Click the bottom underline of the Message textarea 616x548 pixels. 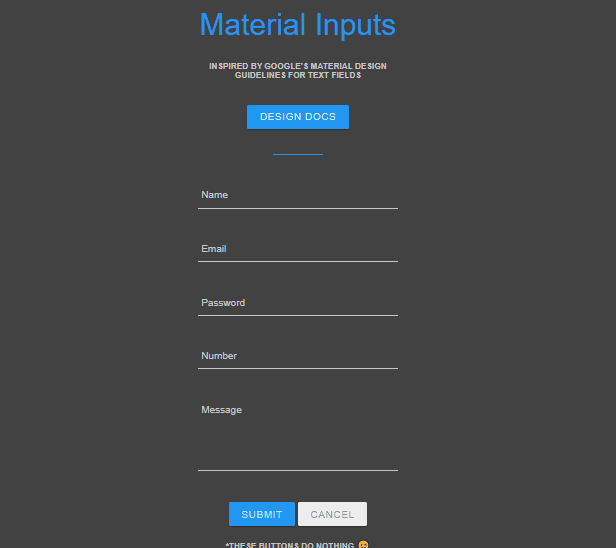pos(298,469)
